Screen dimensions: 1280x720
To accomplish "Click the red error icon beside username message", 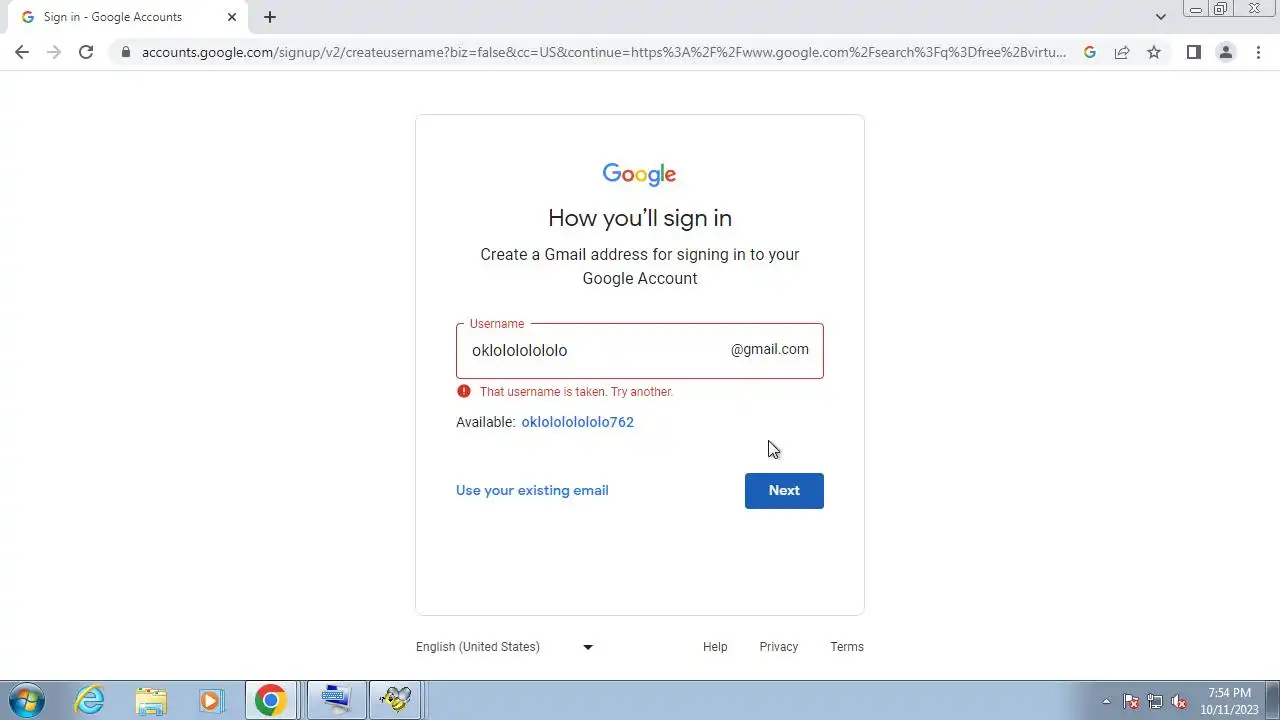I will pos(464,391).
